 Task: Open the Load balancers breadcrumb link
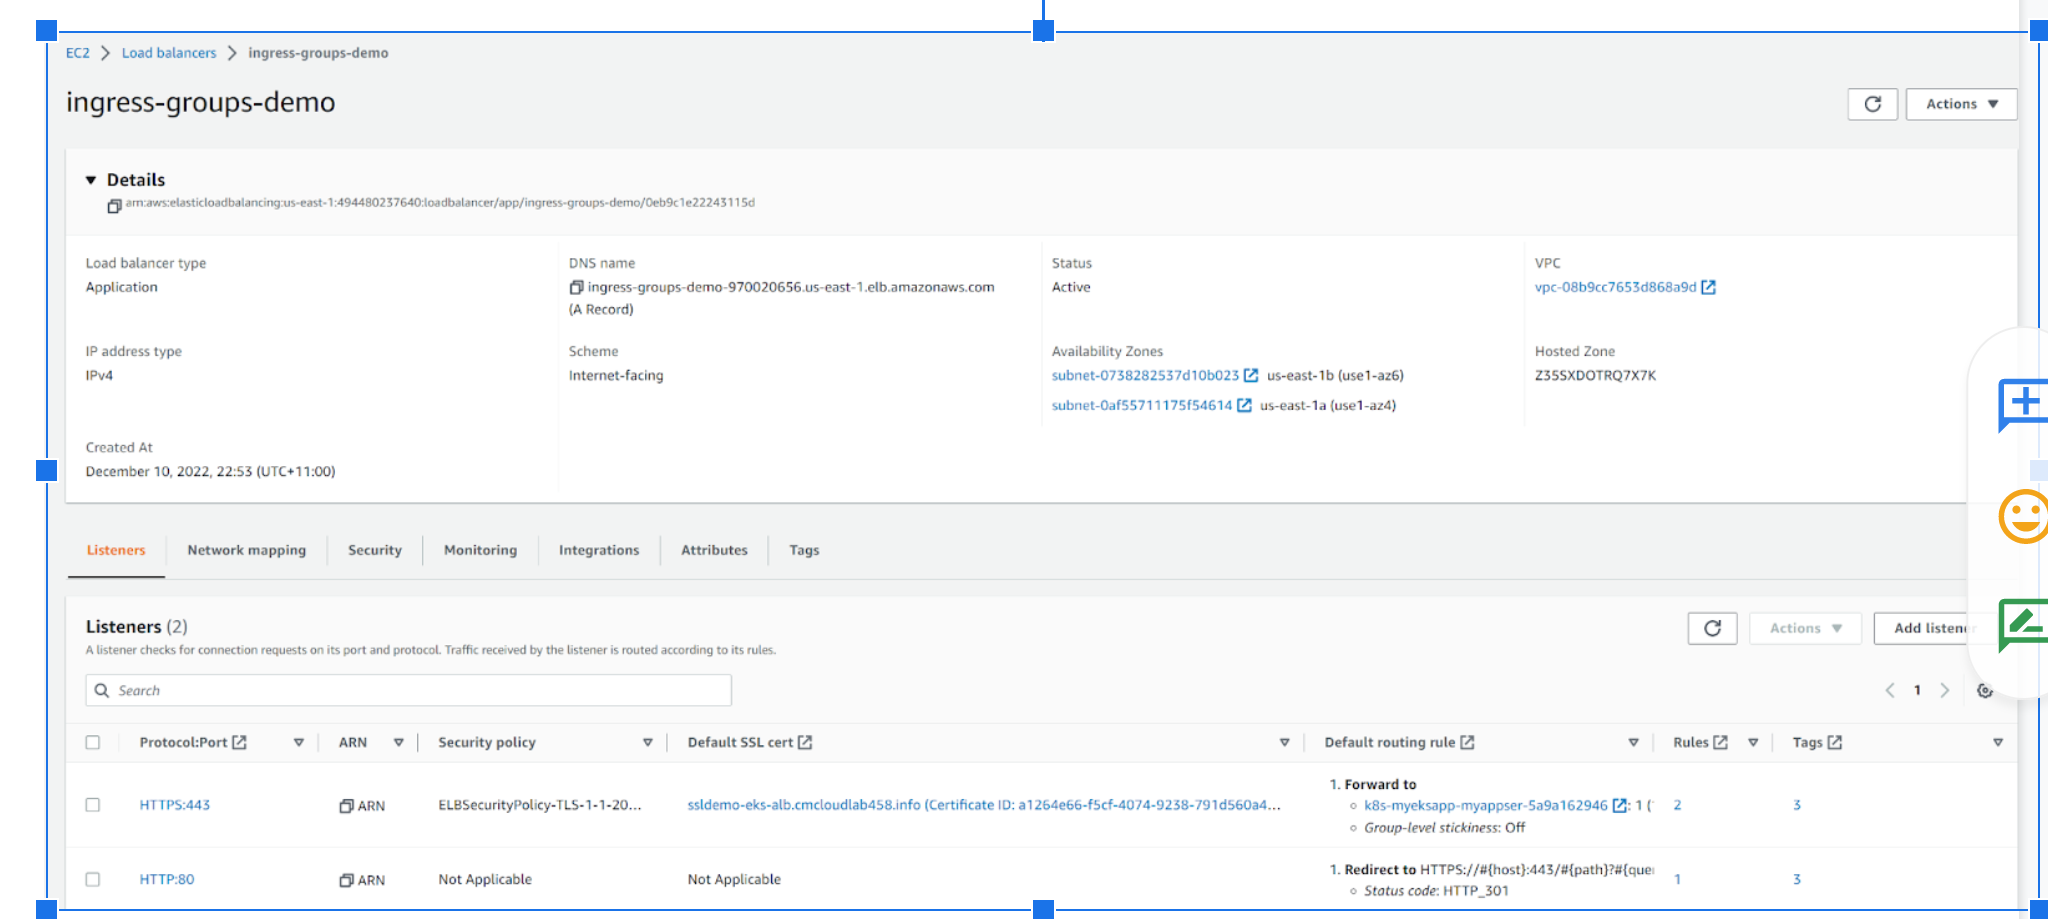click(168, 53)
